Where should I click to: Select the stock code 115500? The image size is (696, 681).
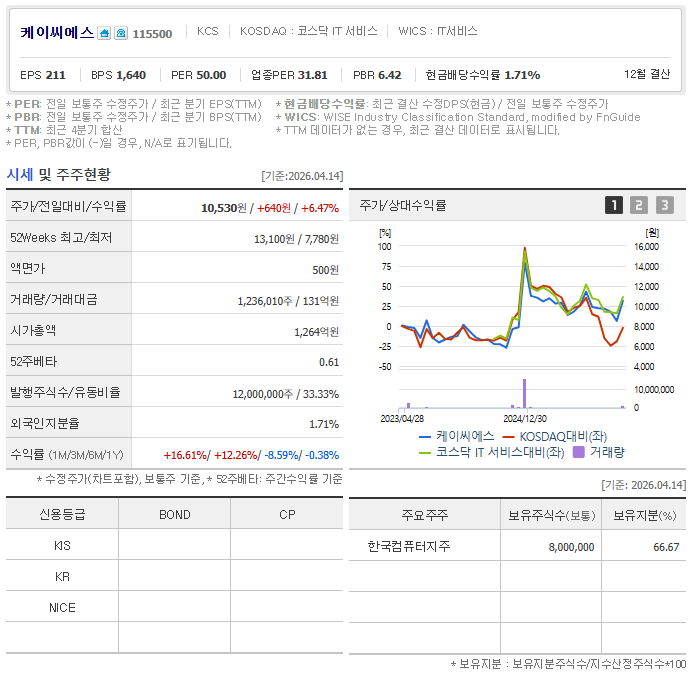point(152,34)
